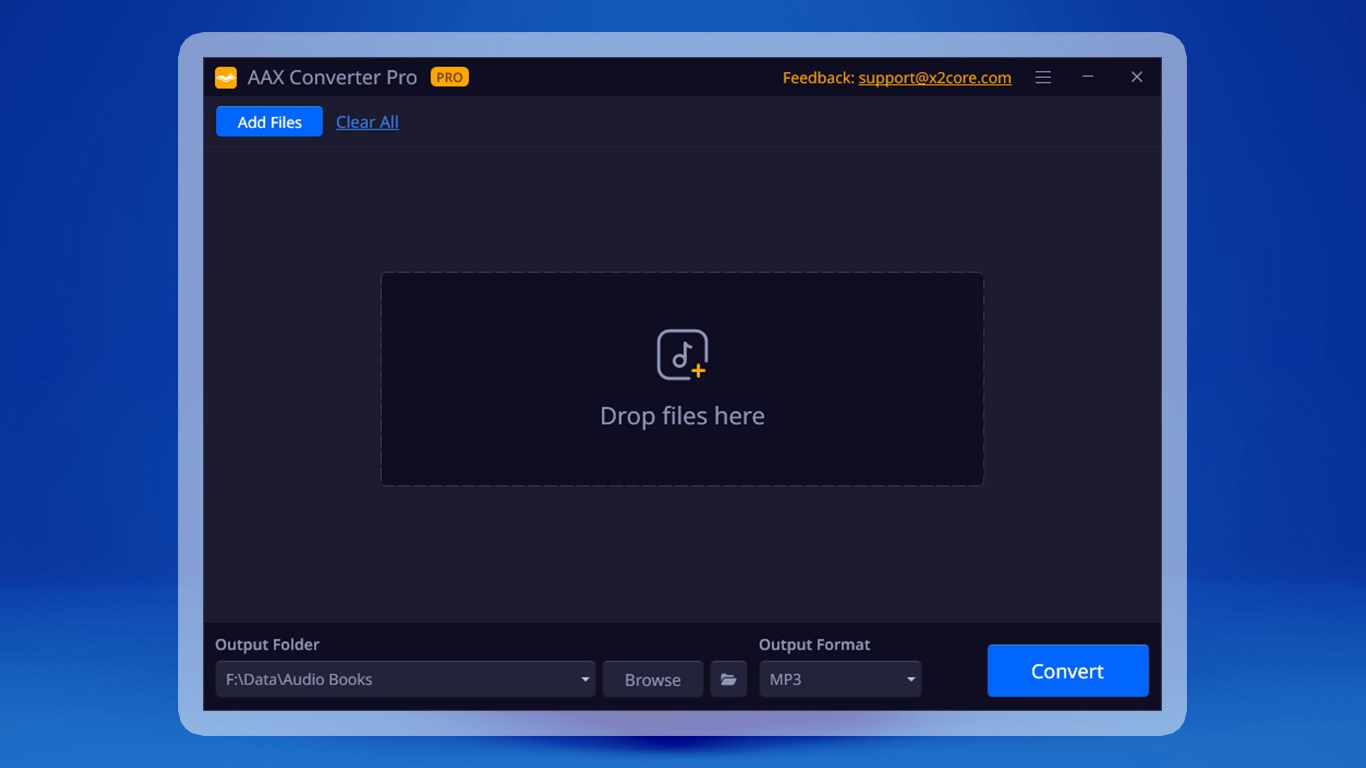The image size is (1366, 768).
Task: Open the MP3 Output Format dropdown
Action: pyautogui.click(x=840, y=680)
